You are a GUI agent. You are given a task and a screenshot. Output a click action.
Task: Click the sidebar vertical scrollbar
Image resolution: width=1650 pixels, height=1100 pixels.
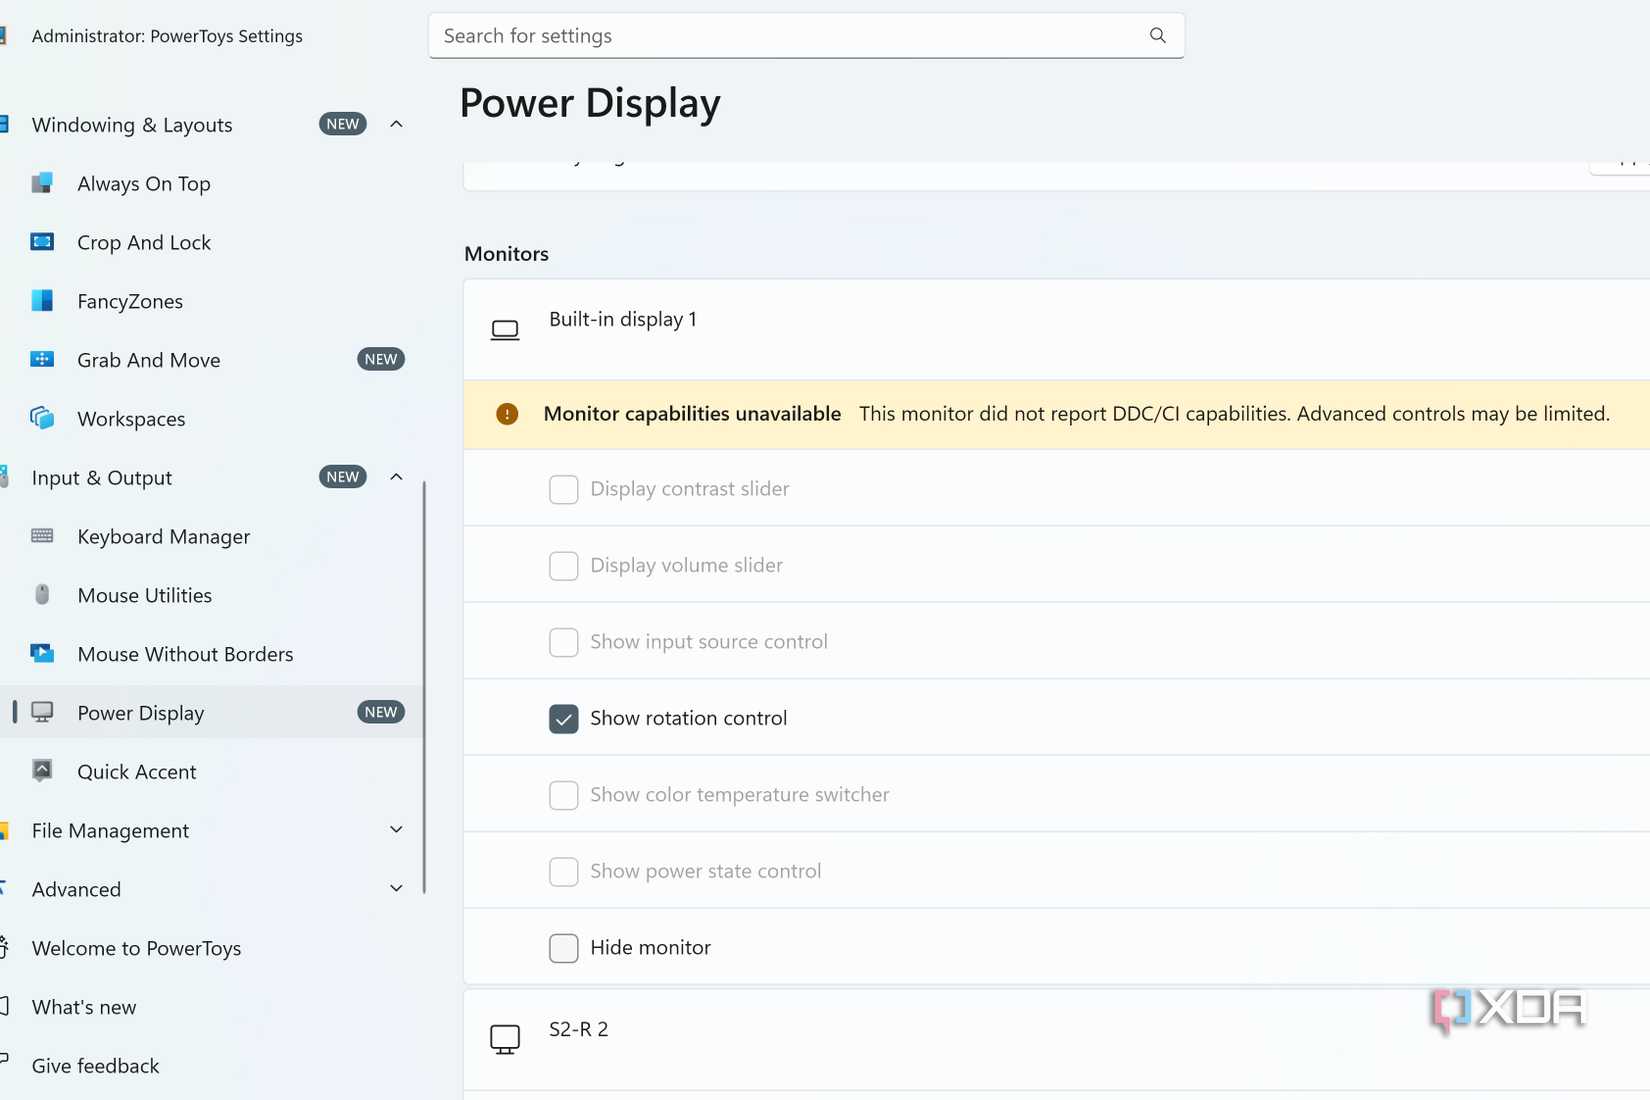click(x=424, y=687)
